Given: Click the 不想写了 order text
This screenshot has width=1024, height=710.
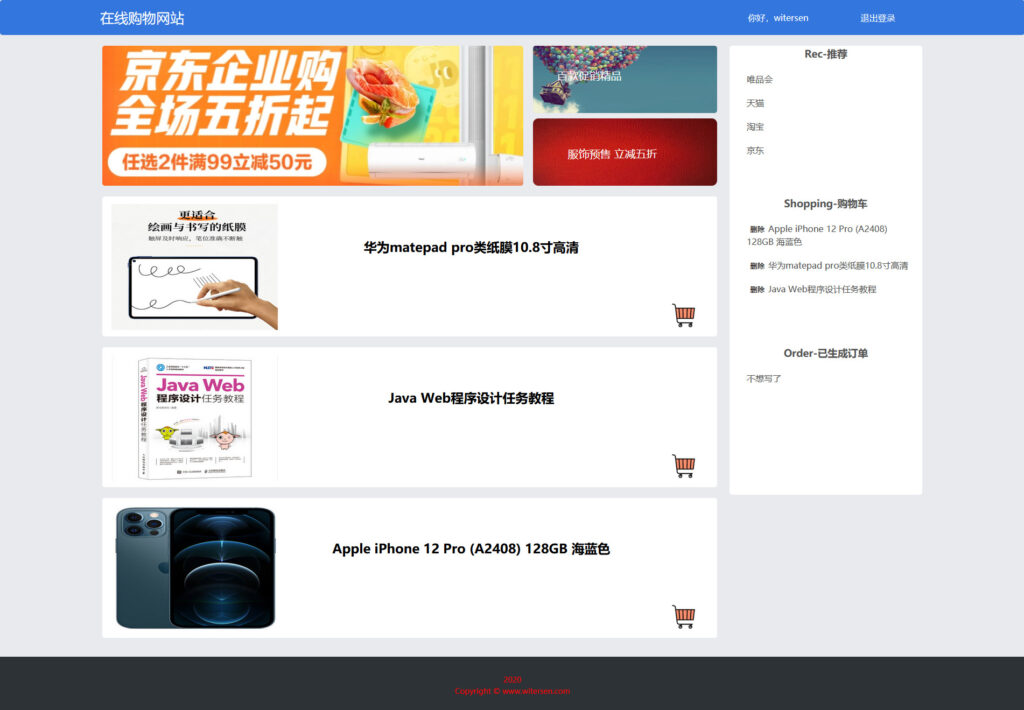Looking at the screenshot, I should click(763, 379).
